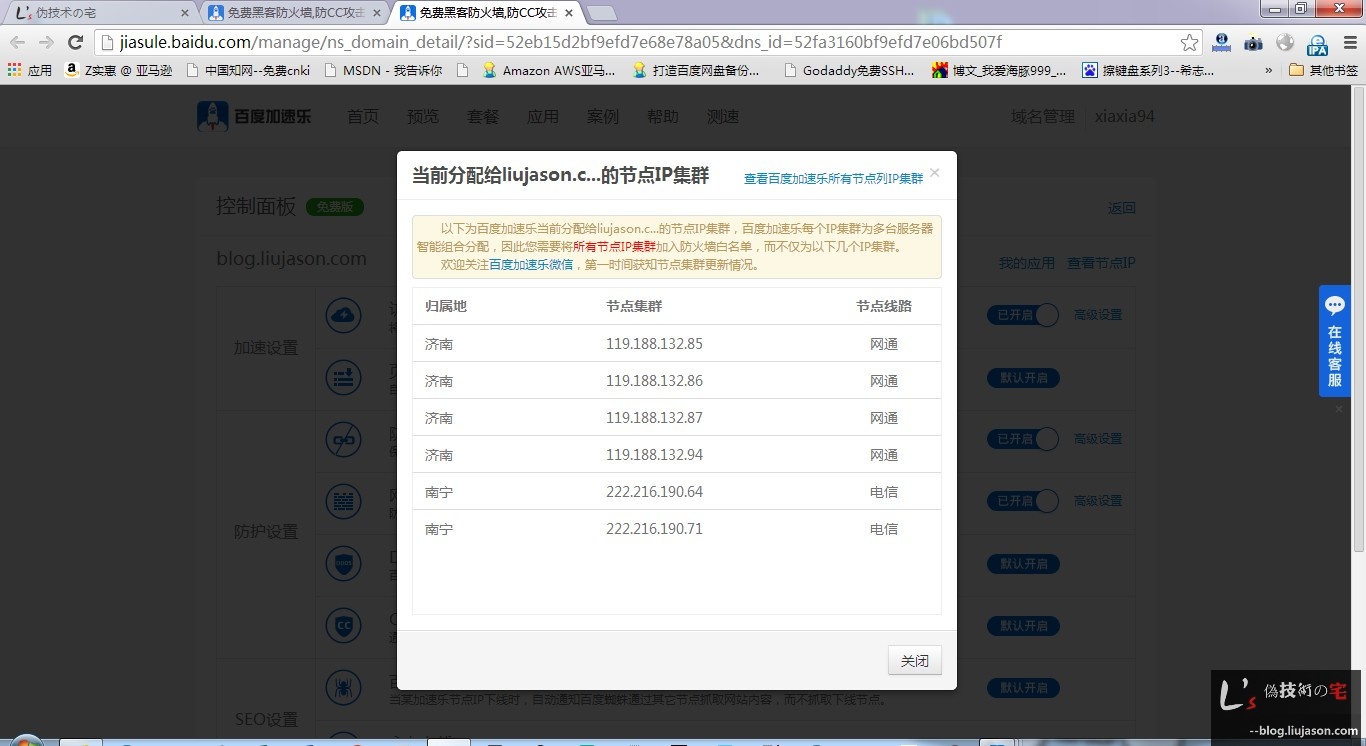Click the cloud acceleration icon in 加速设置

click(344, 315)
